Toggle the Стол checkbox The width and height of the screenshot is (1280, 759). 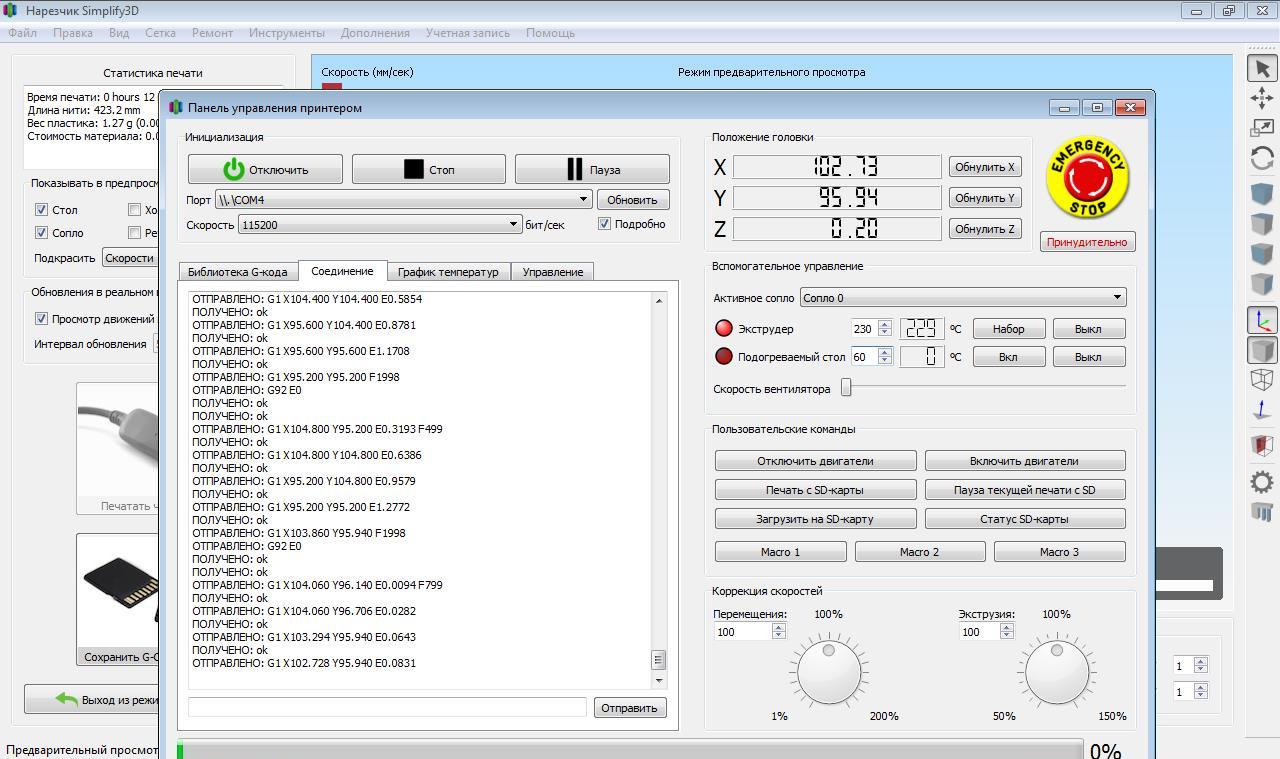click(x=41, y=210)
